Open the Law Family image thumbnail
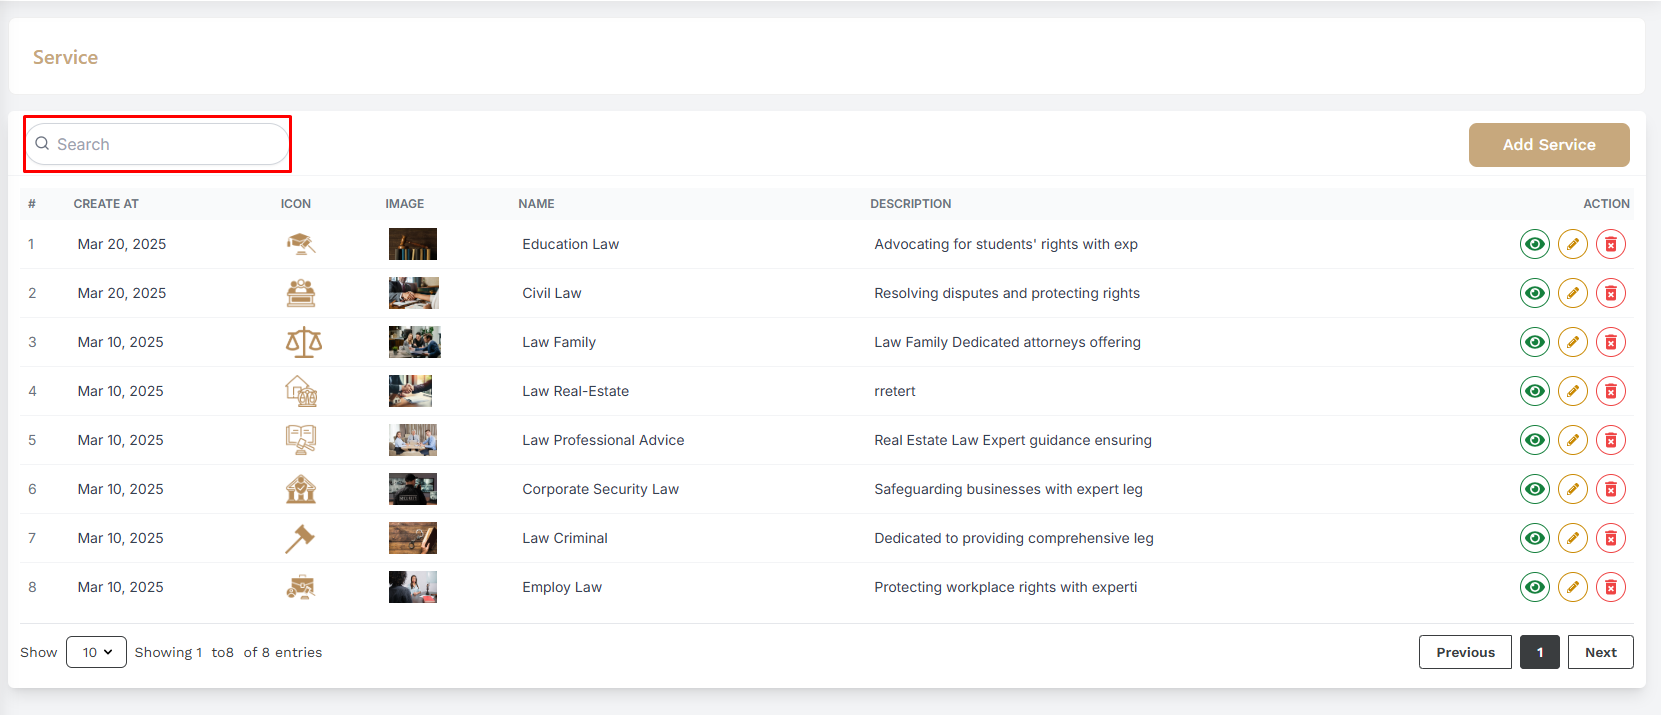The width and height of the screenshot is (1661, 715). [415, 342]
